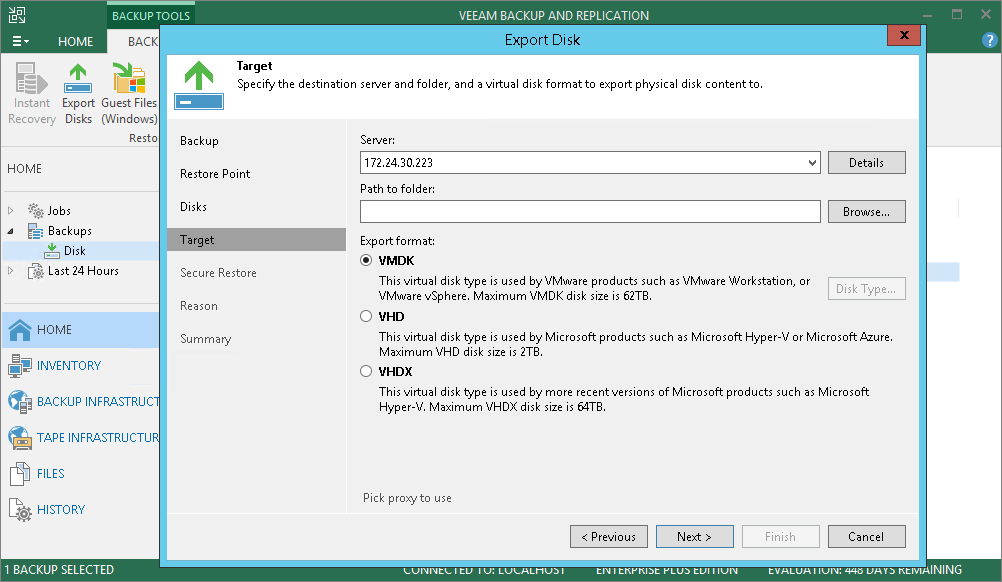Click the 1 BACKUP SELECTED status text
This screenshot has height=582, width=1002.
59,569
